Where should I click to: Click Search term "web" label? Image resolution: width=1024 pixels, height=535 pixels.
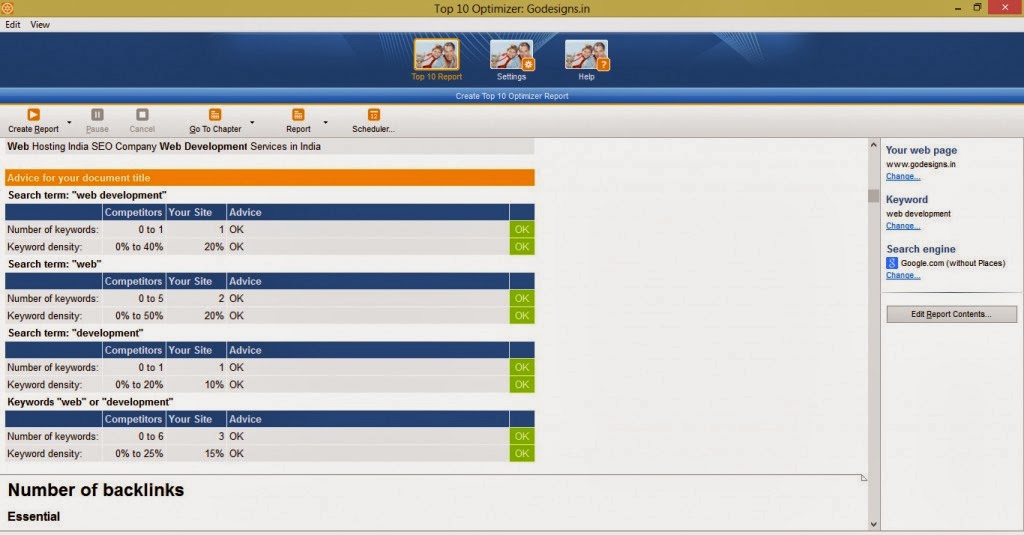[54, 265]
